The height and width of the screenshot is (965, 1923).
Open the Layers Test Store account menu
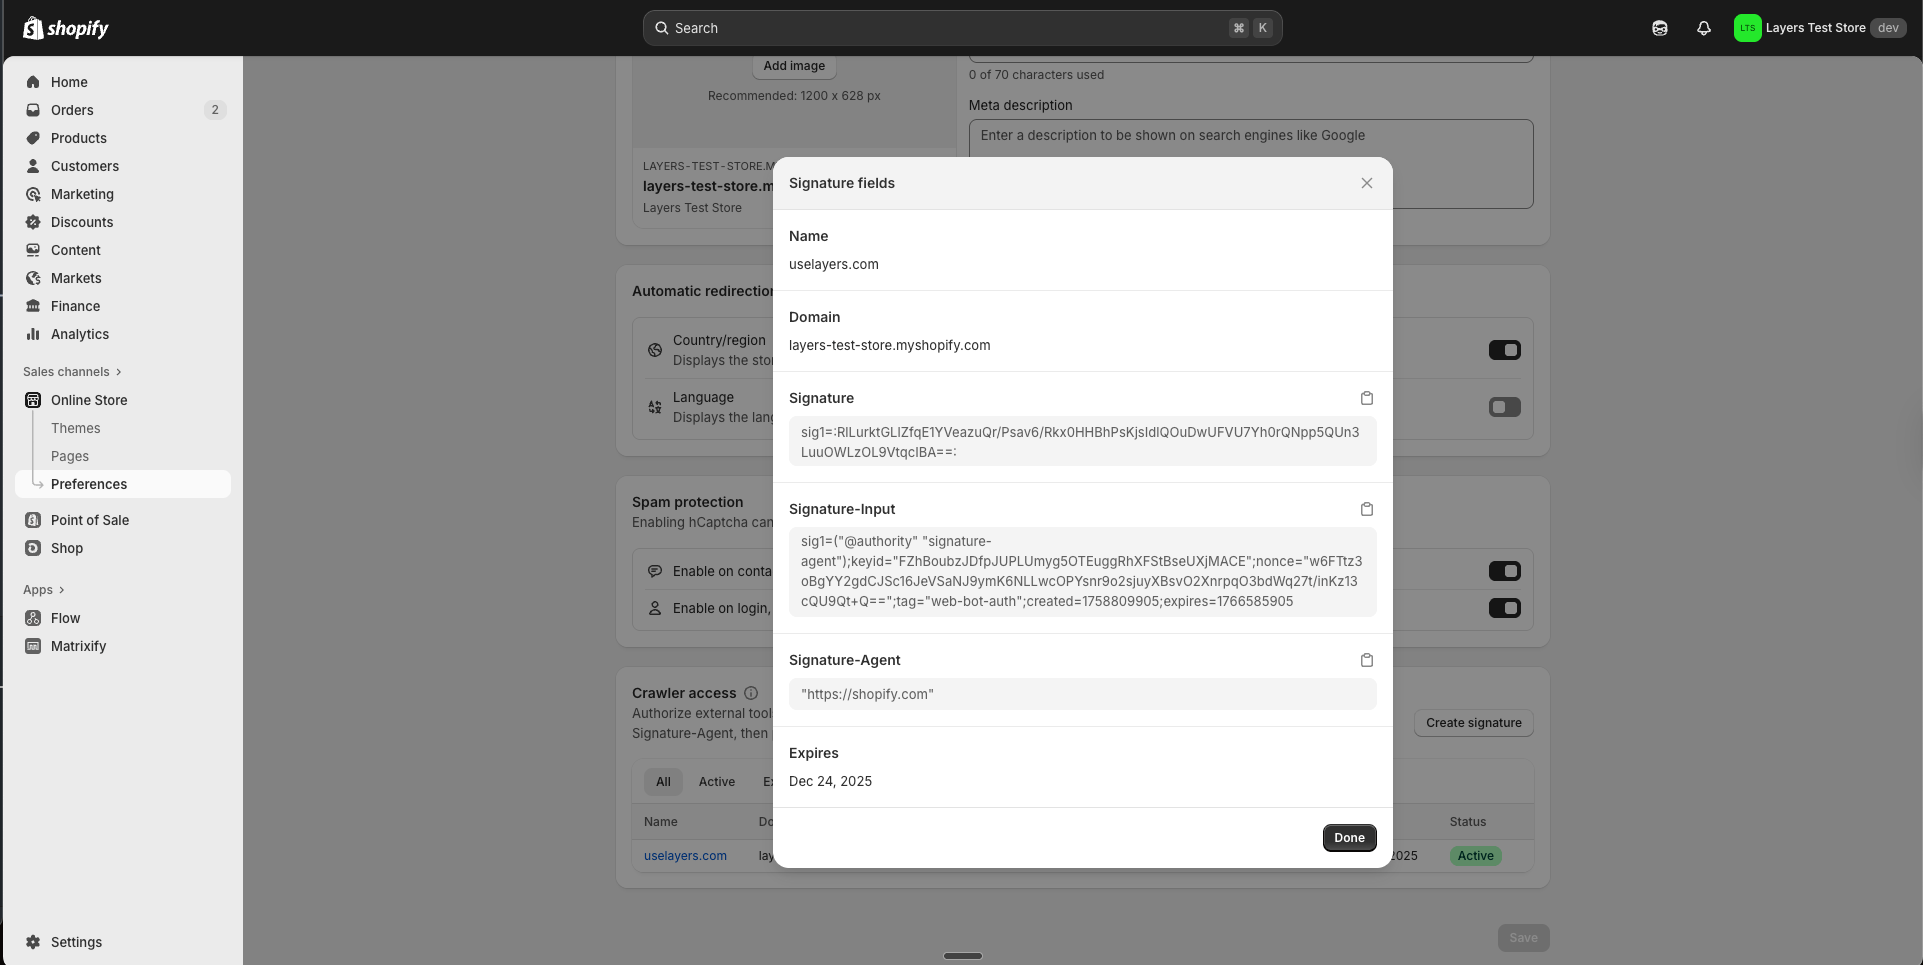click(x=1819, y=28)
